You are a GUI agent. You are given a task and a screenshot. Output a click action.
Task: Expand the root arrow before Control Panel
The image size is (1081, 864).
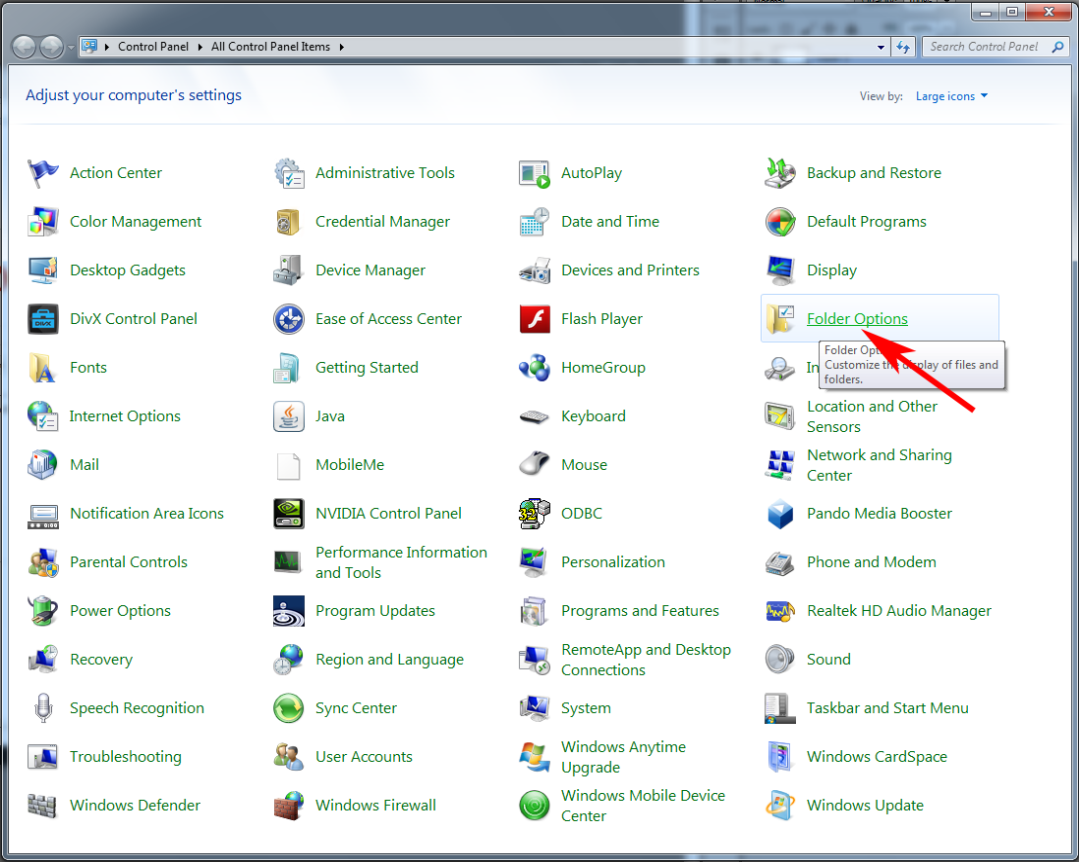(107, 47)
